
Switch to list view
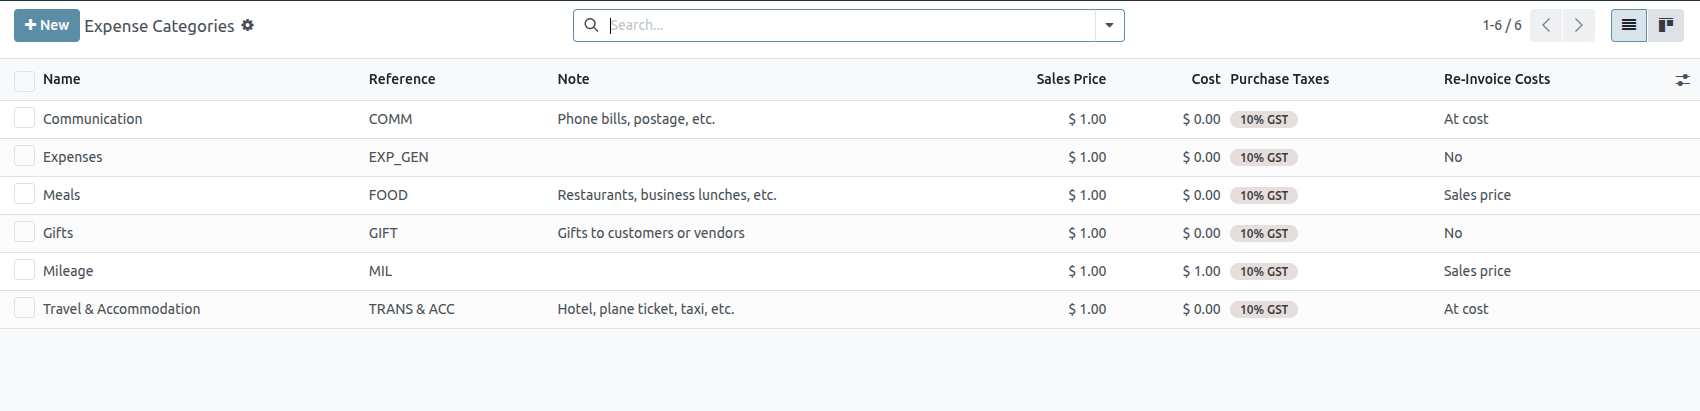(x=1629, y=26)
